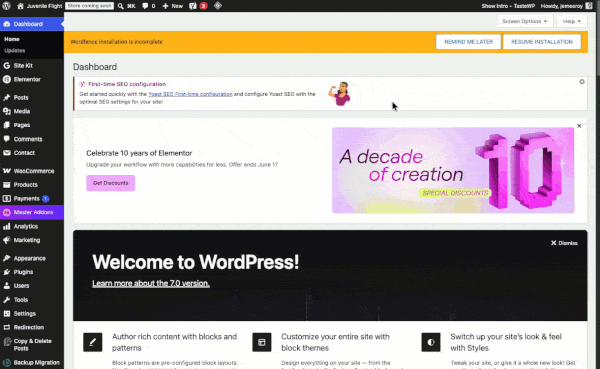Open WooCommerce in sidebar
Viewport: 600px width, 369px height.
[x=32, y=171]
